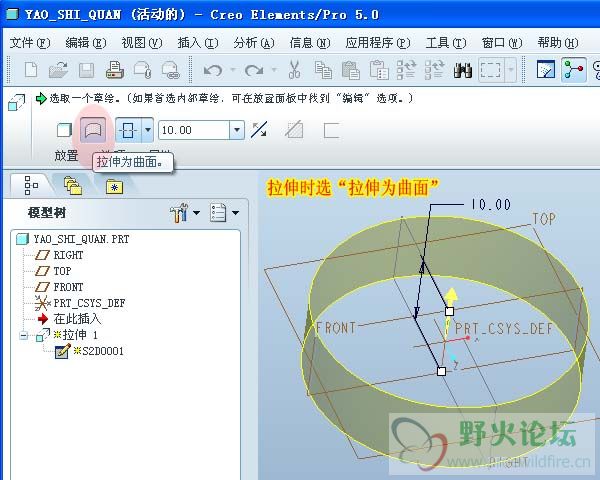Click the 10.00 dimension in viewport
This screenshot has width=600, height=480.
pyautogui.click(x=491, y=204)
